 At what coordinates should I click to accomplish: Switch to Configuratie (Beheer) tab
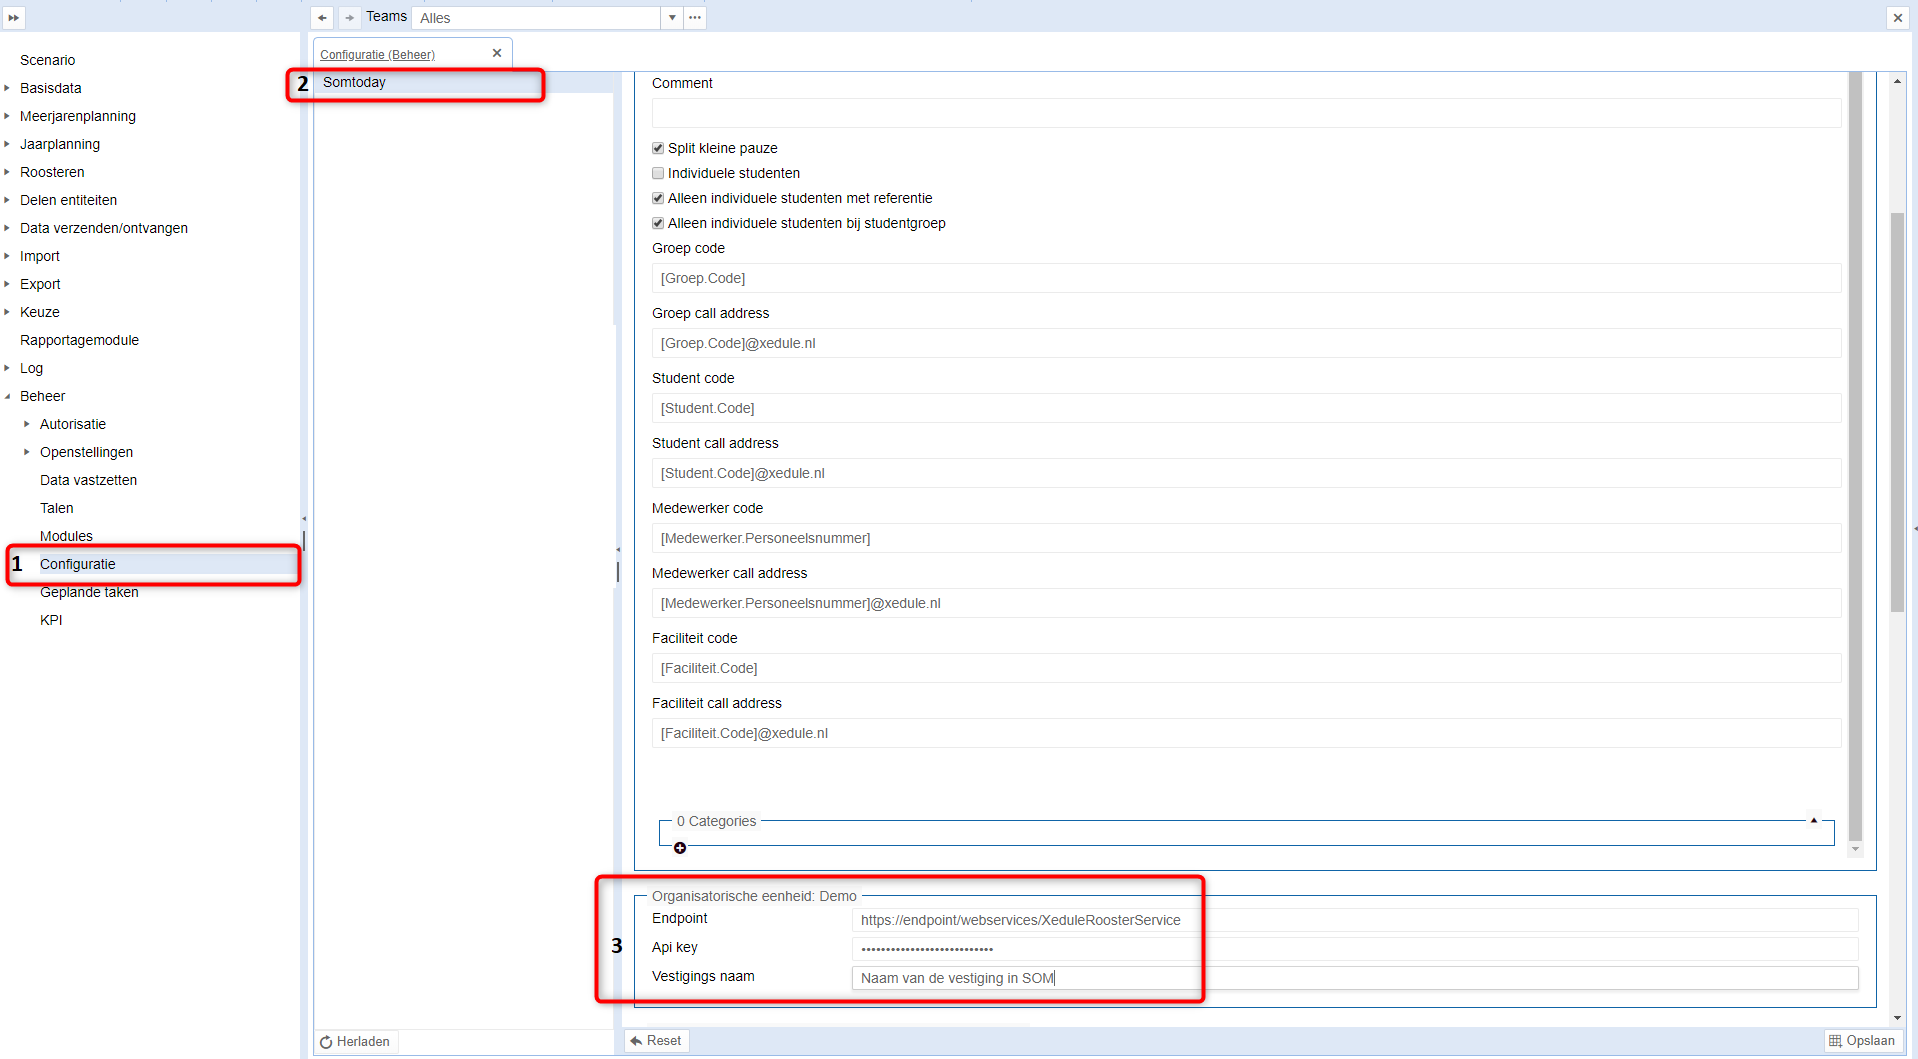[377, 54]
